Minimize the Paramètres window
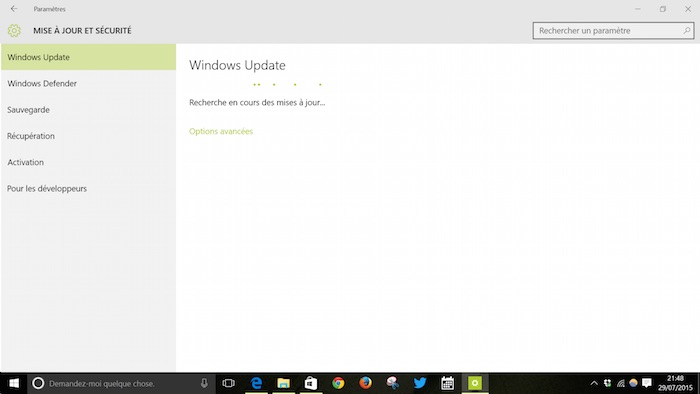Screen dimensions: 700x394 [x=638, y=9]
